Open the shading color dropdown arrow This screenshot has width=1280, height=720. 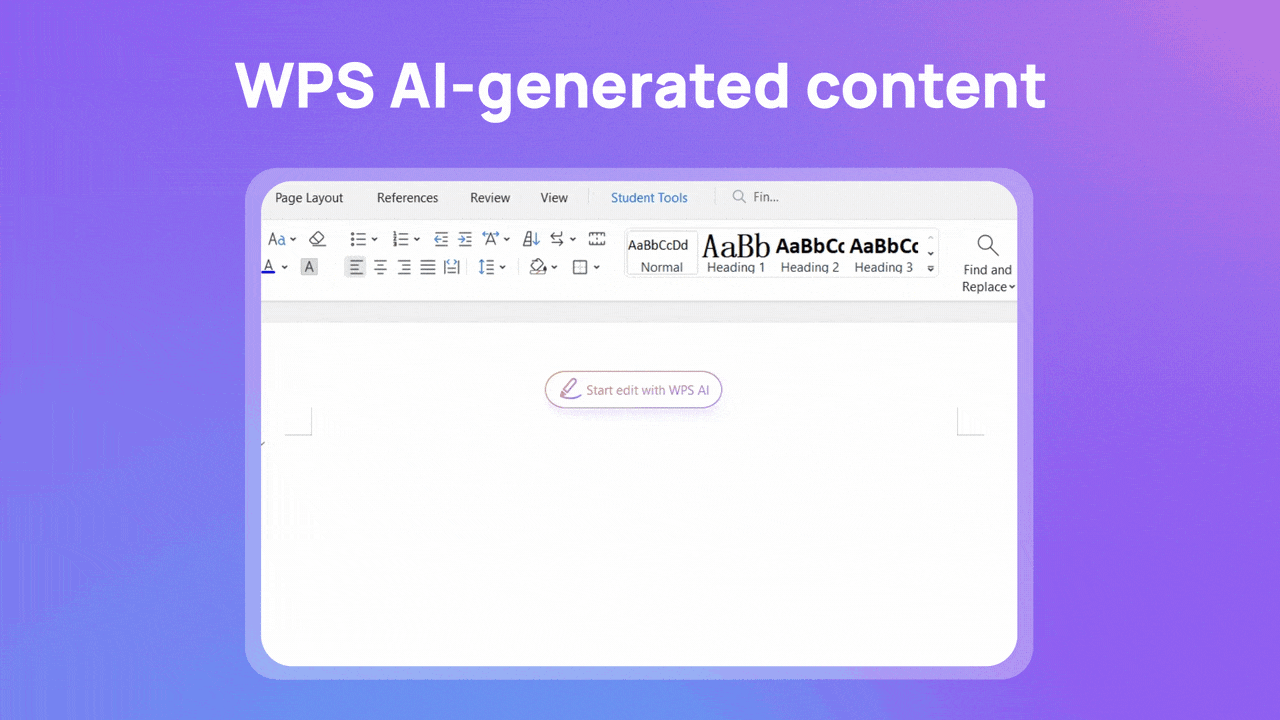(x=554, y=268)
